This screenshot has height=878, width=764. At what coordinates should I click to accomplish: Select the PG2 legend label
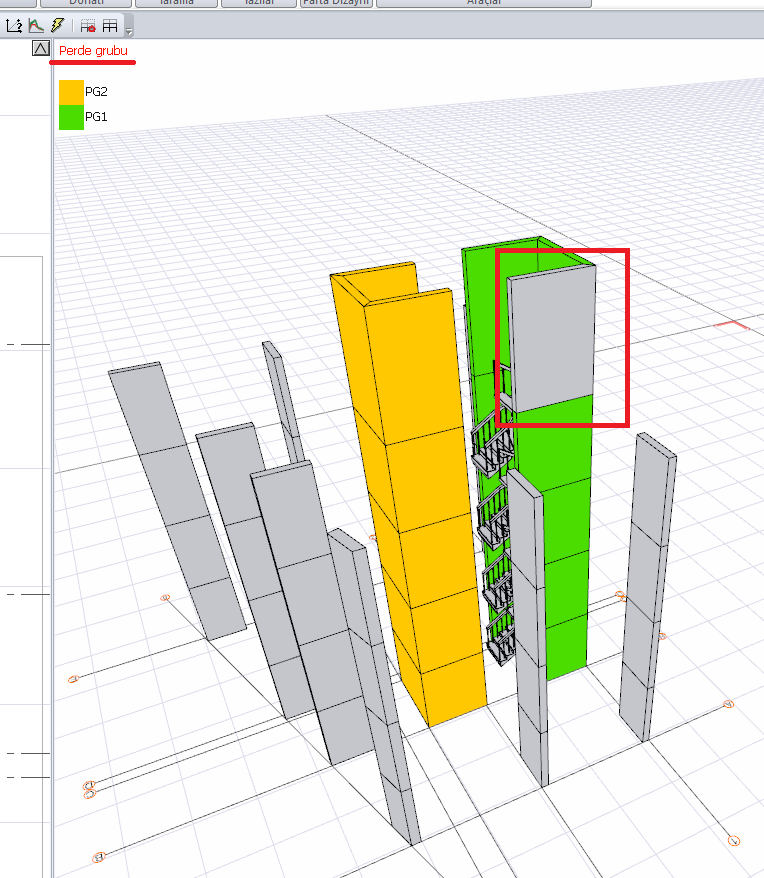[96, 91]
